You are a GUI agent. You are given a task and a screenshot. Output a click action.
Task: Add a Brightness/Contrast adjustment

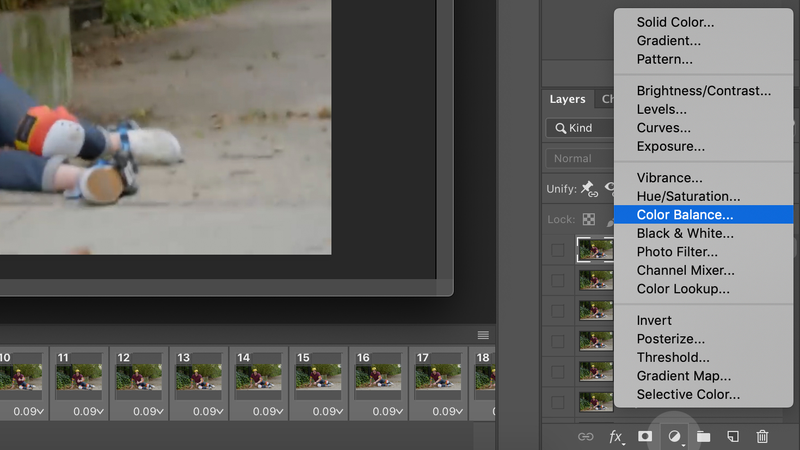[704, 90]
